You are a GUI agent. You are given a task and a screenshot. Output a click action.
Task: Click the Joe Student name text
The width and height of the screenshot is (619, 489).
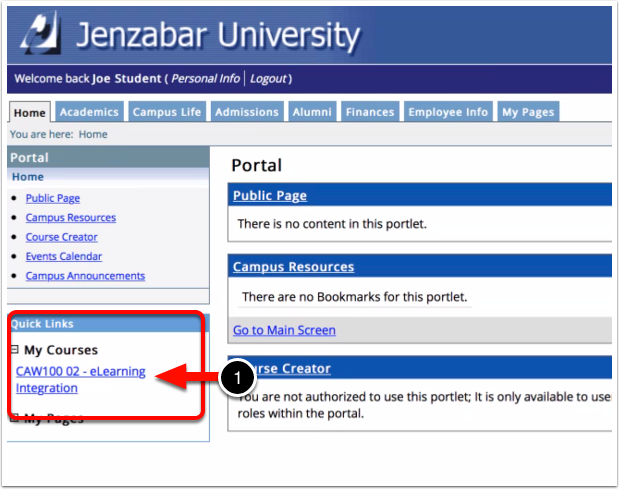(127, 79)
